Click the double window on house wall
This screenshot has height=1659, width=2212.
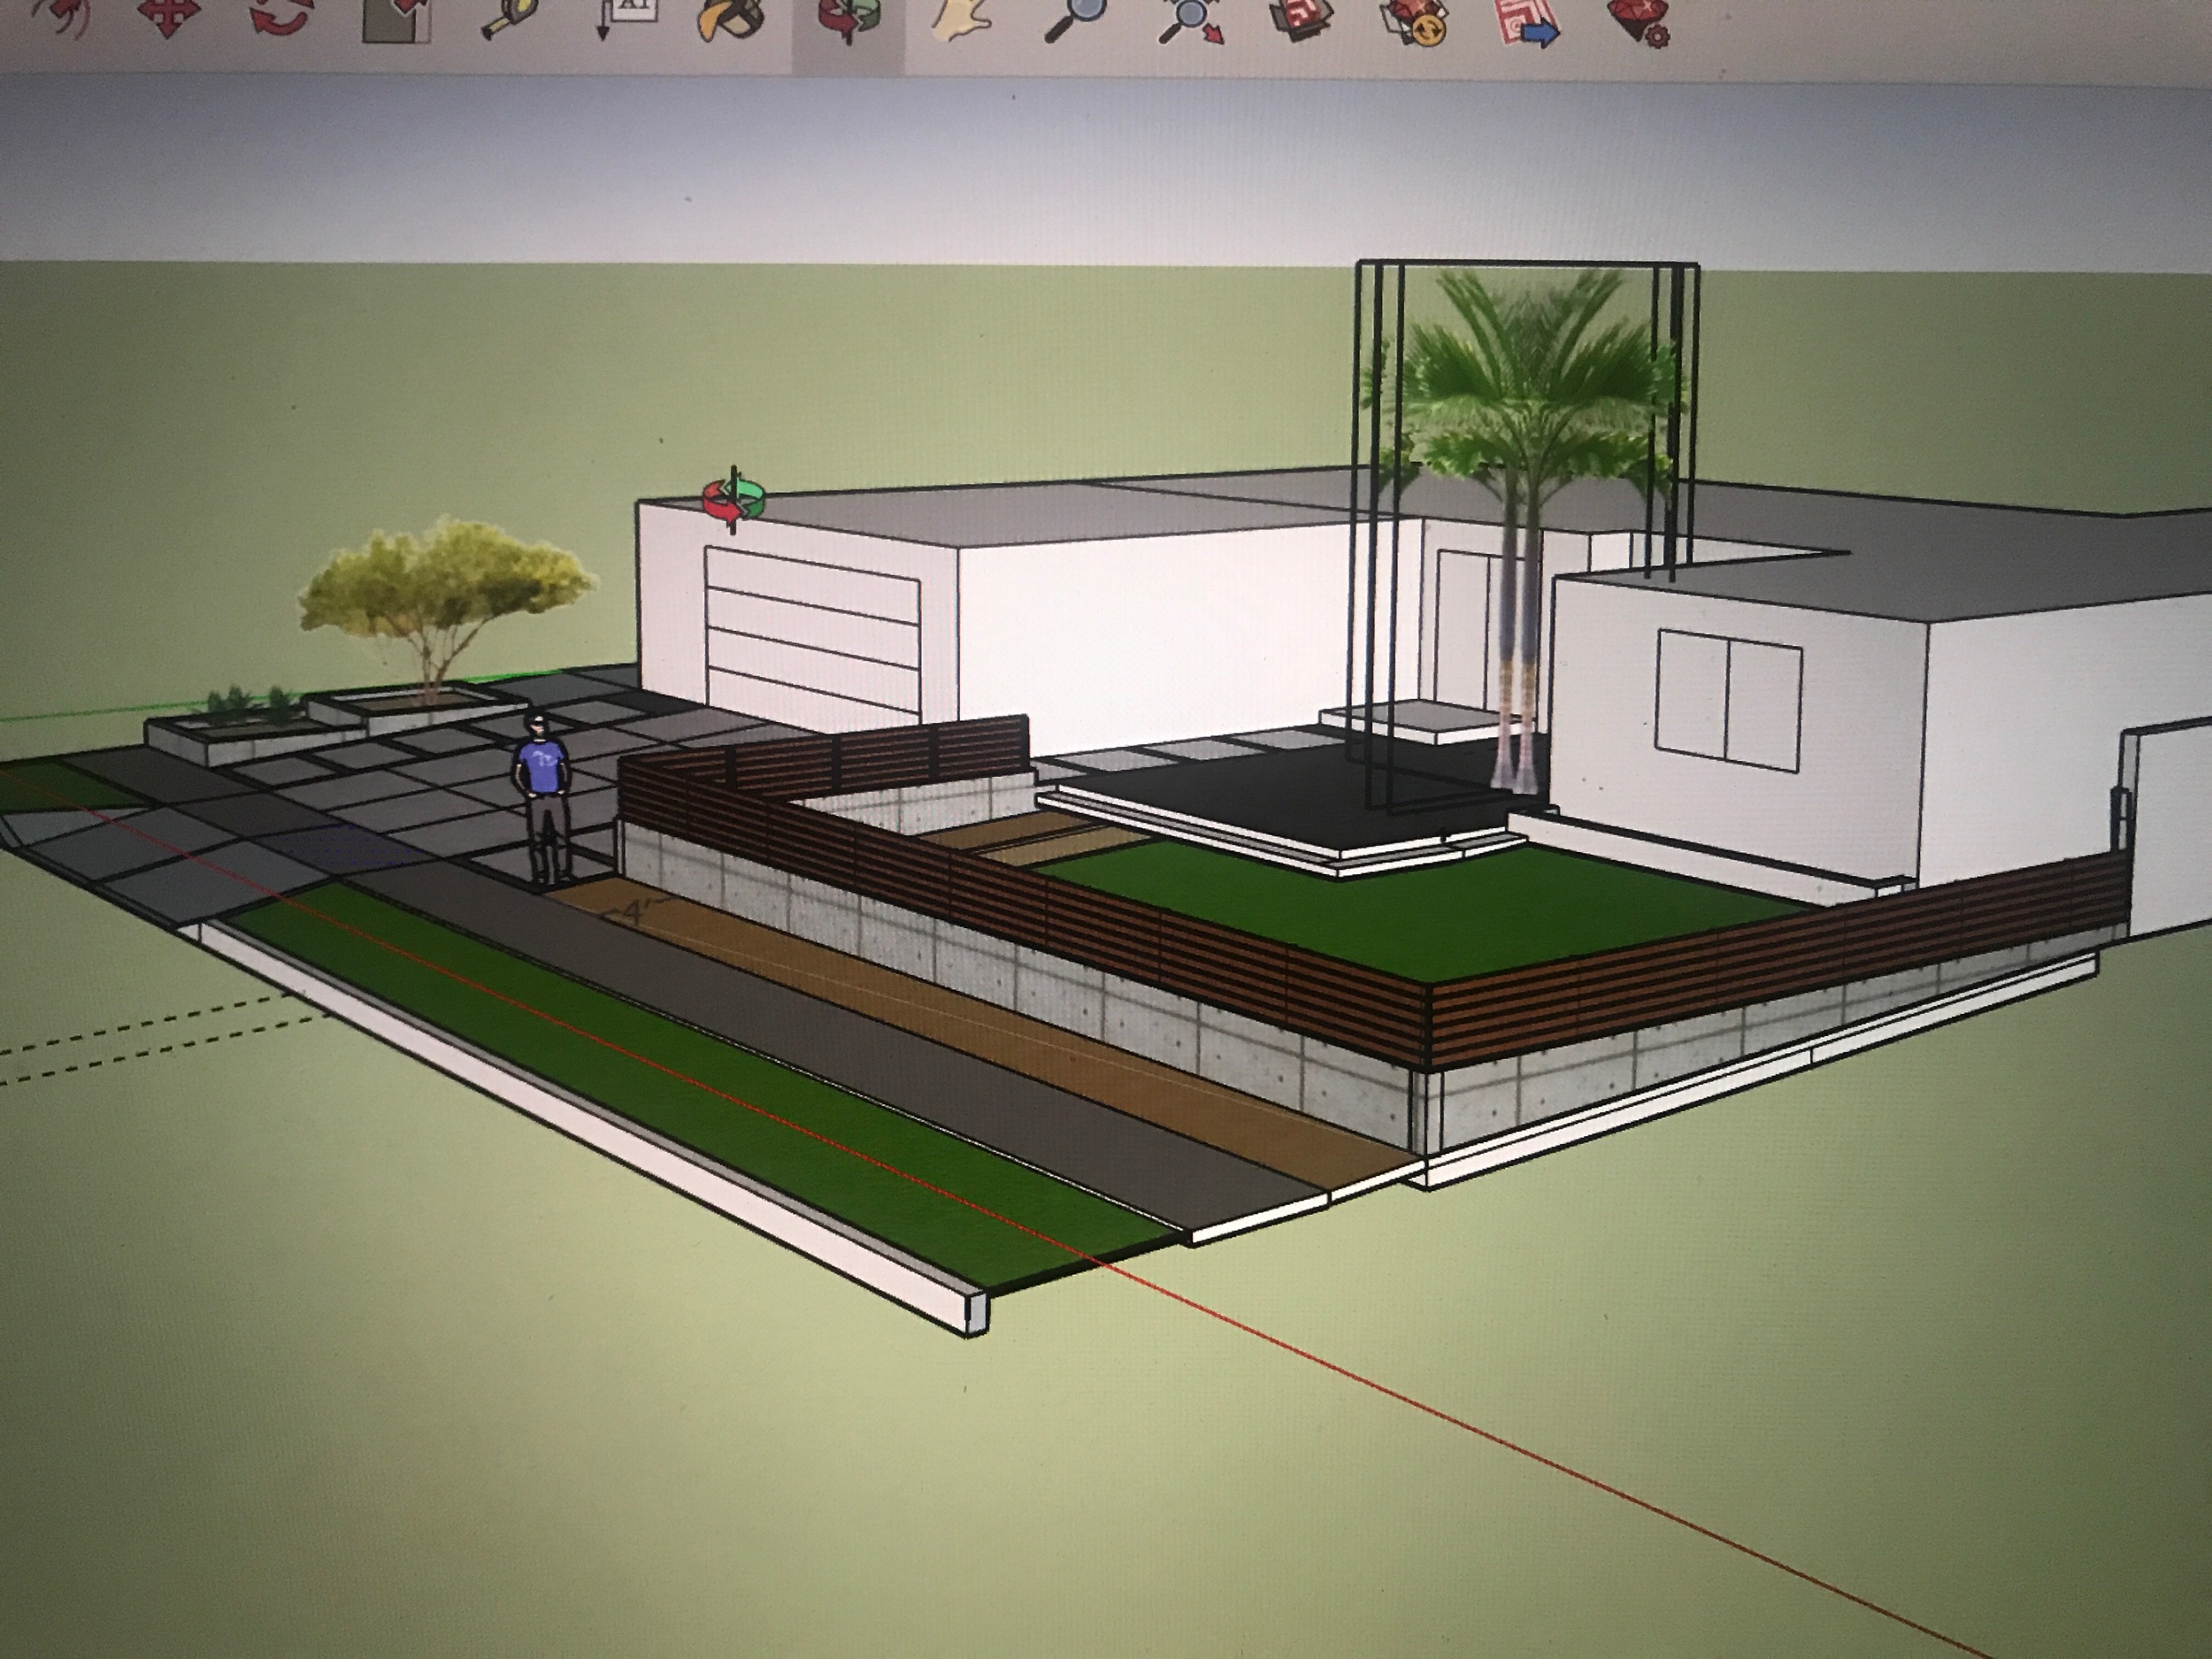[x=1729, y=699]
